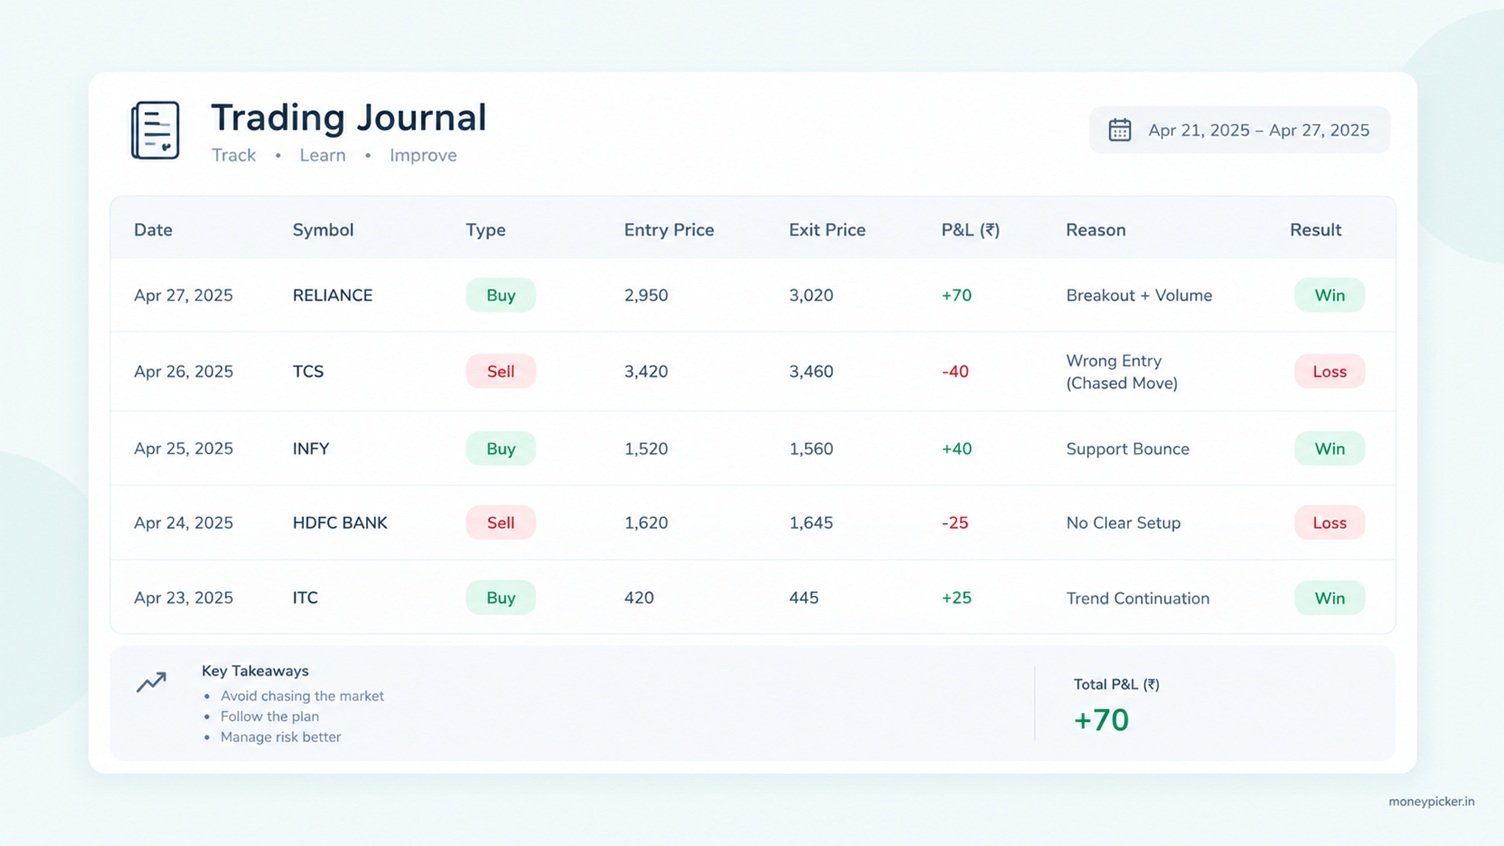Click the ITC entry price 420
1504x846 pixels.
[x=639, y=597]
